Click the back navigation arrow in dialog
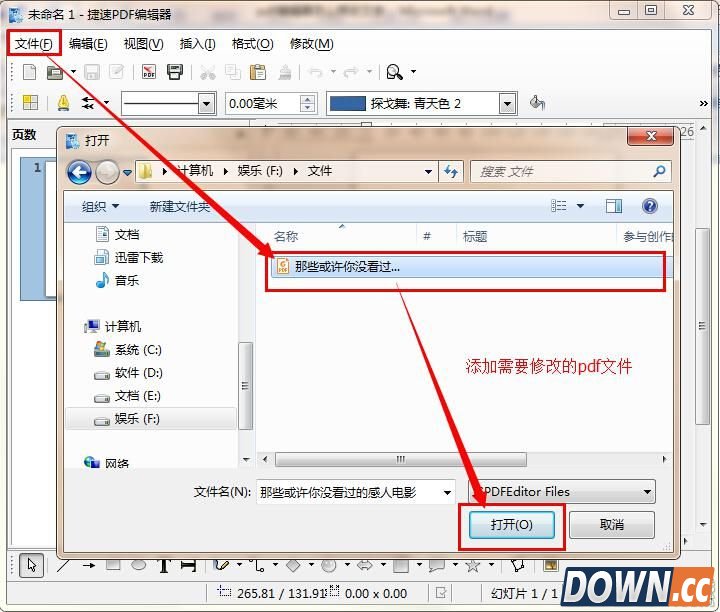 [80, 172]
